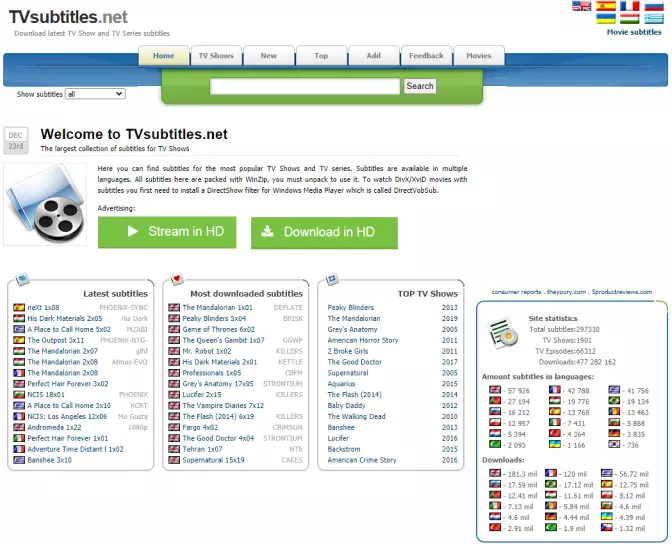Click the Site statistics checklist icon

tap(503, 333)
